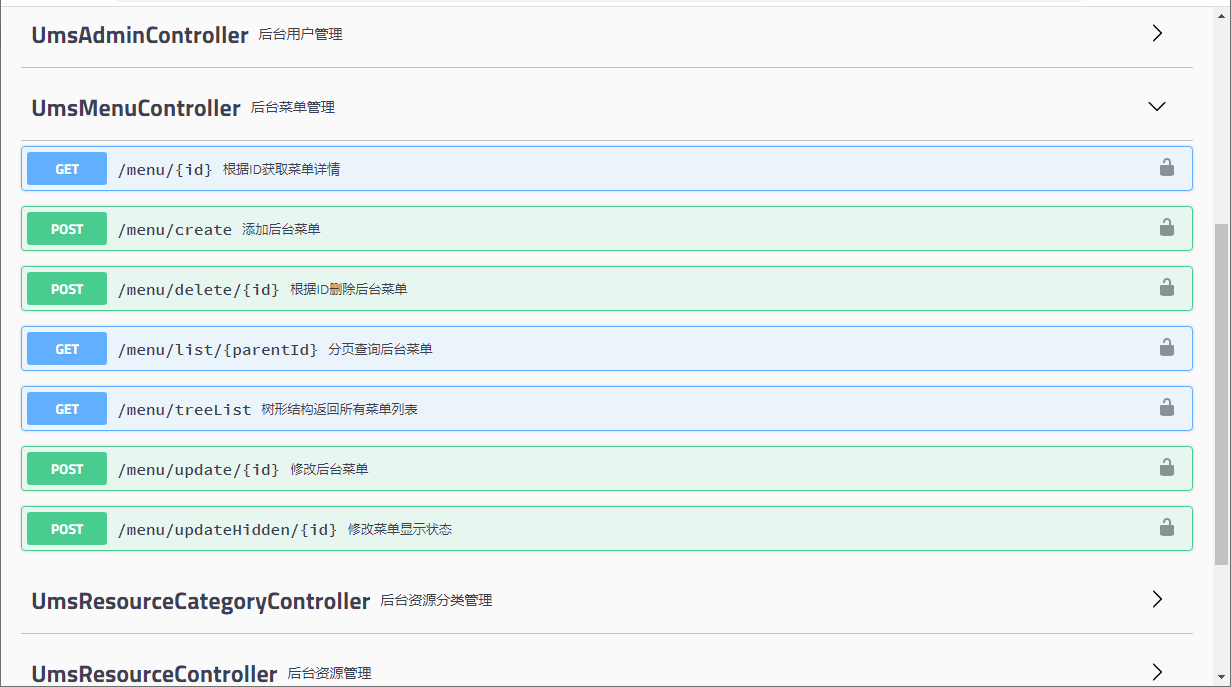The height and width of the screenshot is (687, 1231).
Task: Click the description 修改后台菜单
Action: [x=329, y=469]
